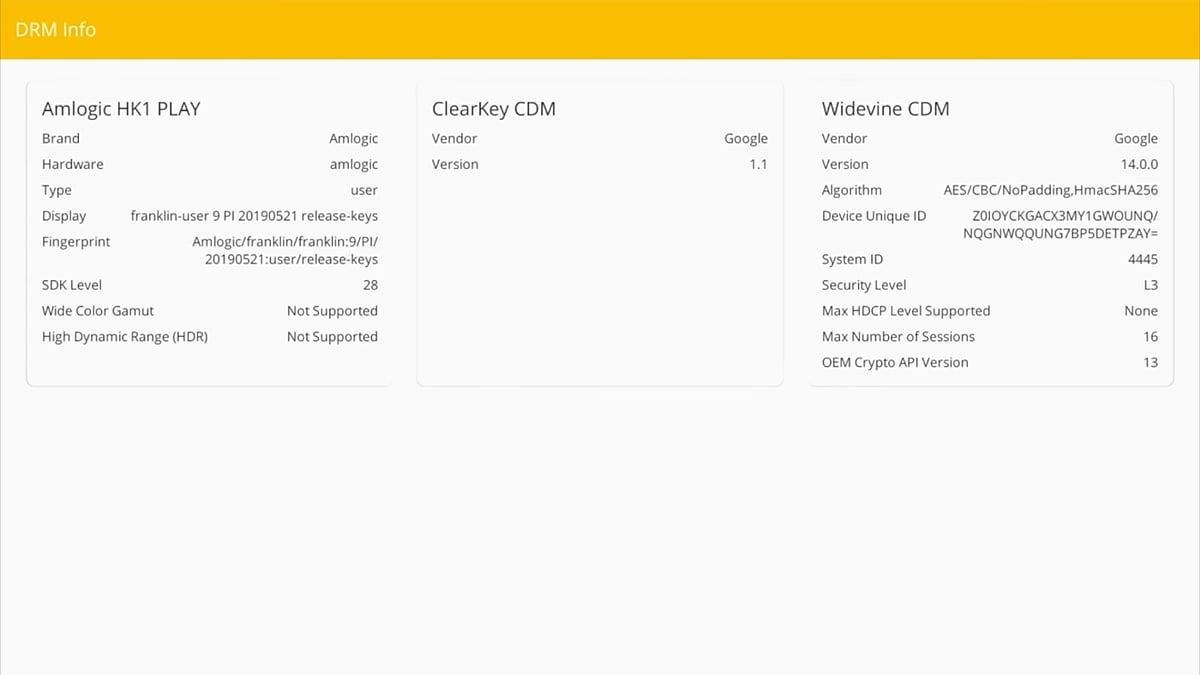Image resolution: width=1200 pixels, height=675 pixels.
Task: Click the Max HDCP Level Supported label
Action: pyautogui.click(x=906, y=312)
